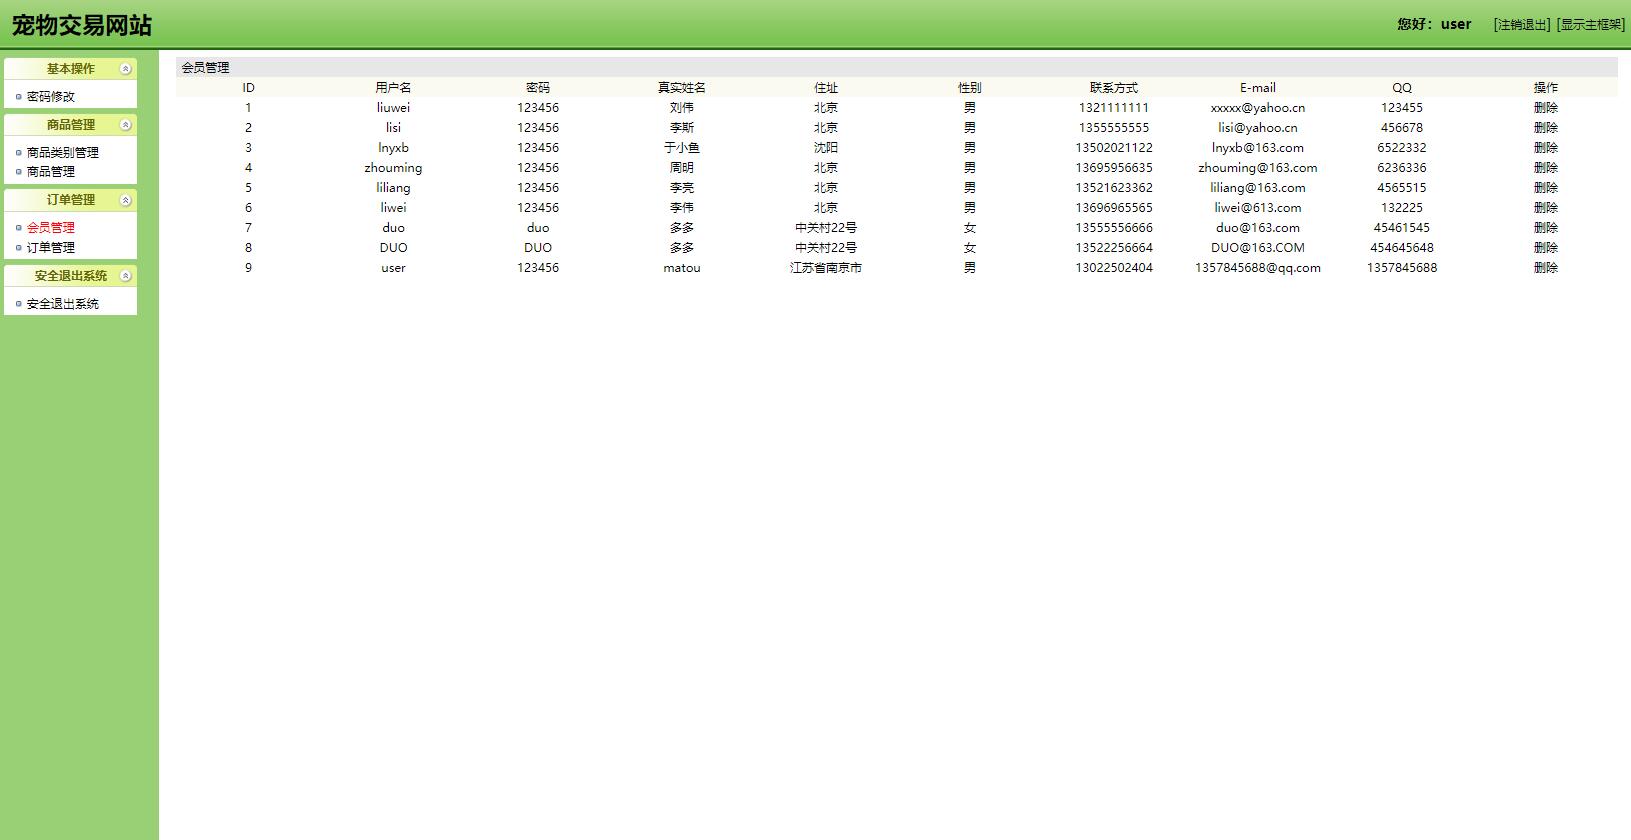Select username cell zhouming
The image size is (1631, 840).
pos(393,168)
